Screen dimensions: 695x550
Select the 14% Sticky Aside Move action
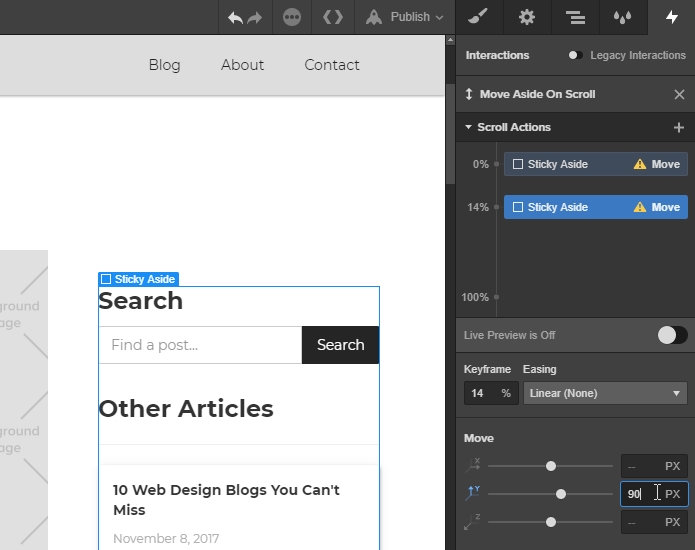(596, 207)
